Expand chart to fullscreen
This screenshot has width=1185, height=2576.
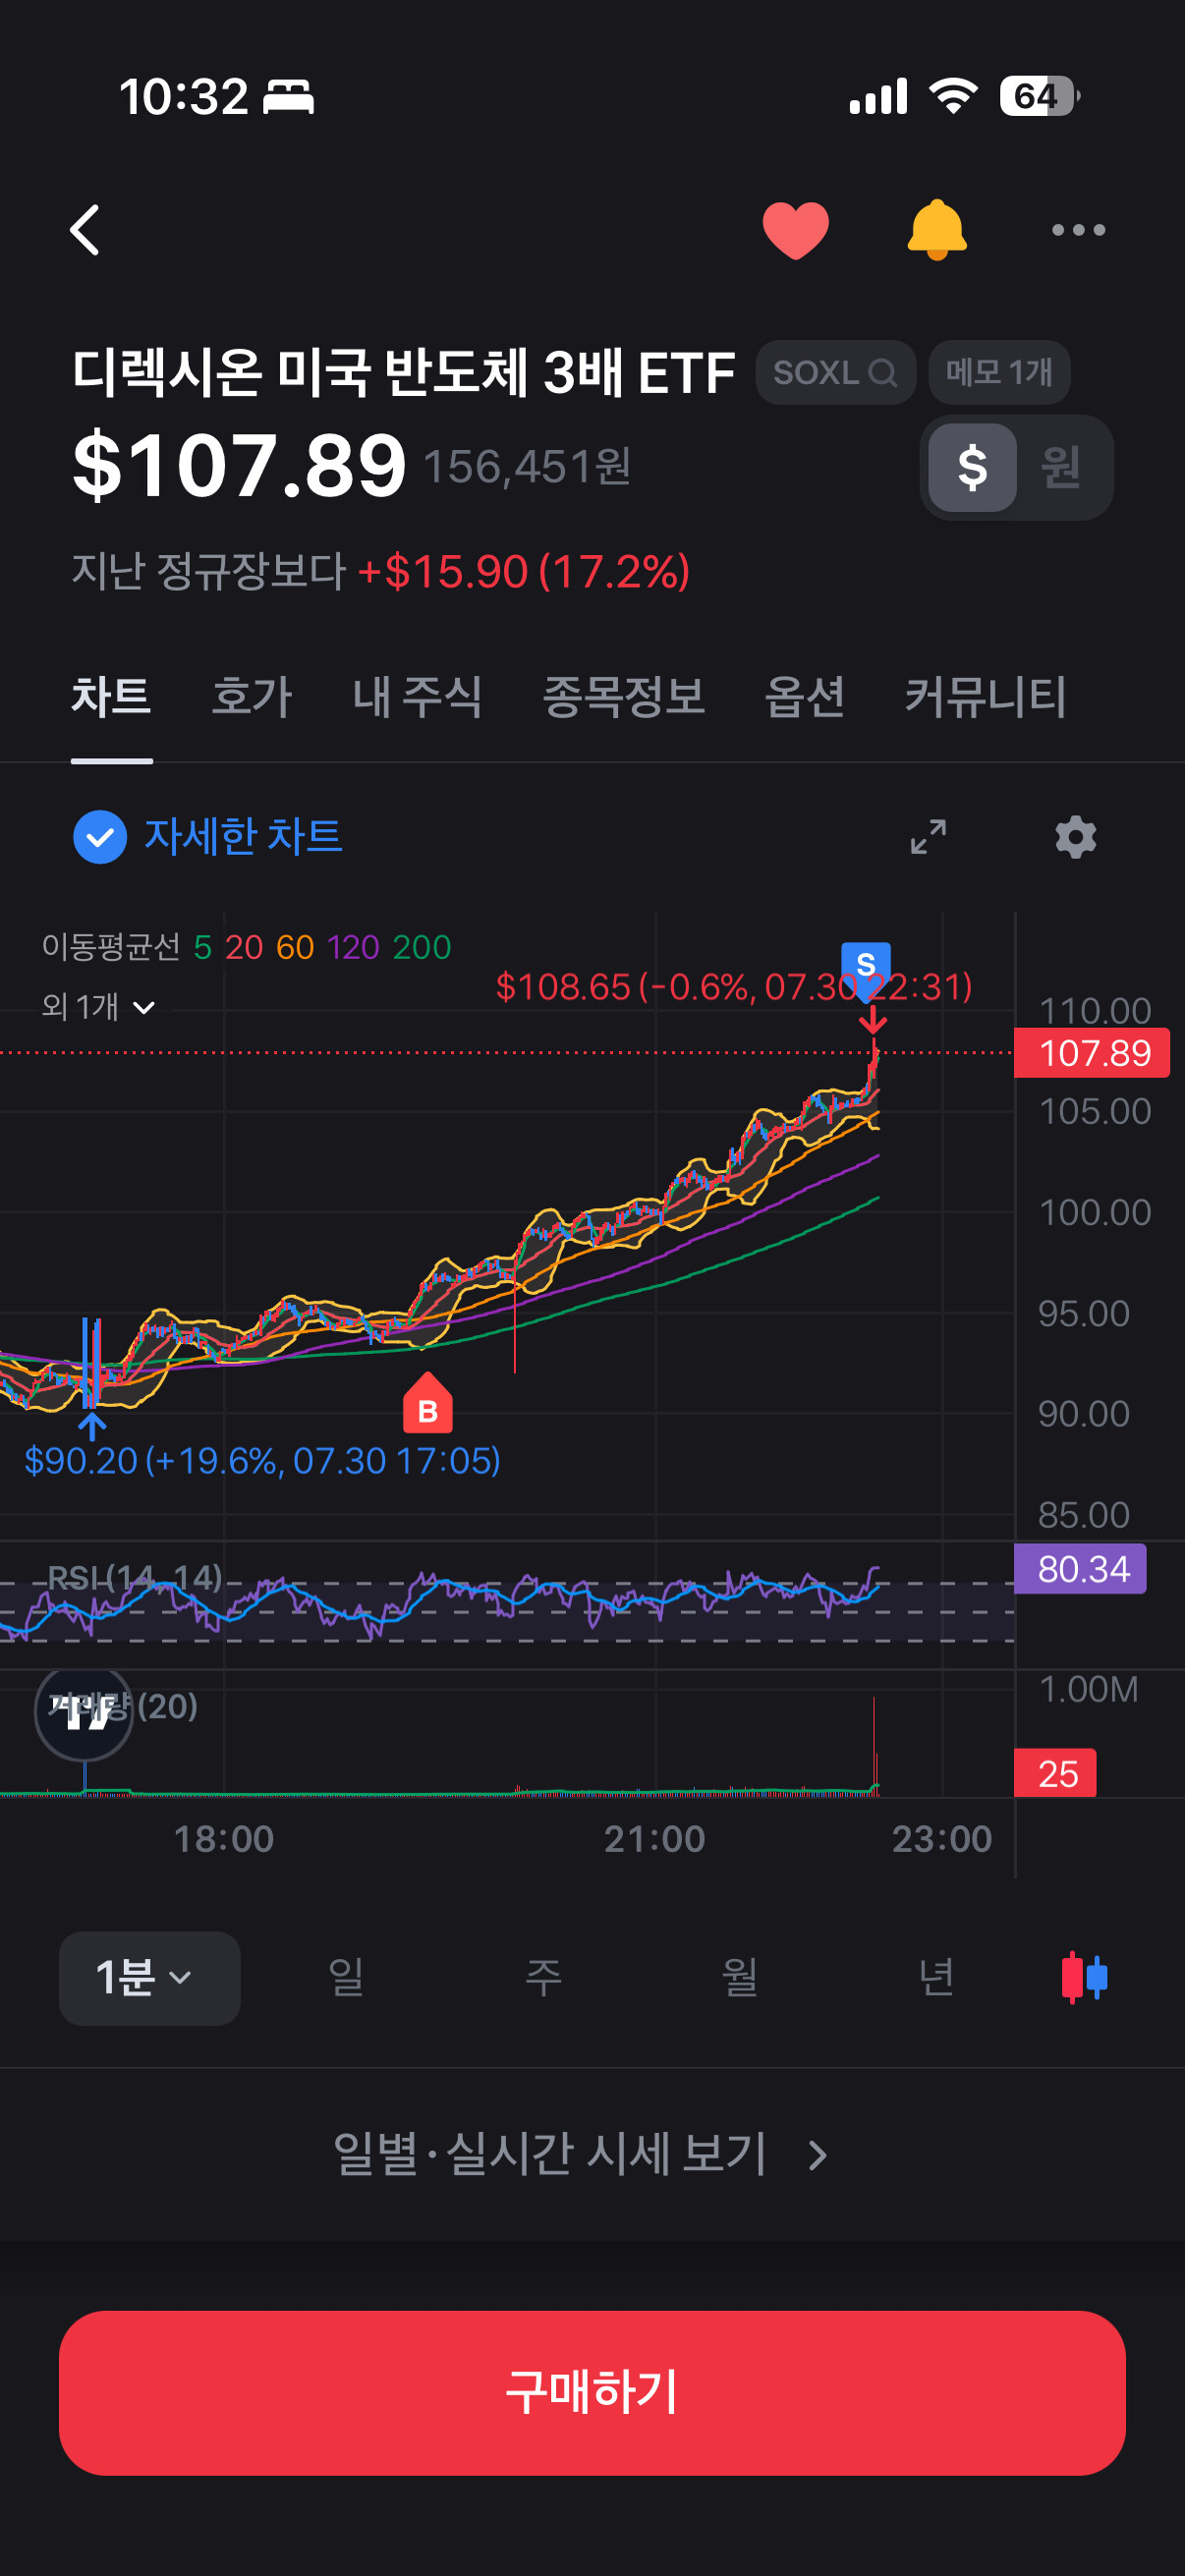928,837
